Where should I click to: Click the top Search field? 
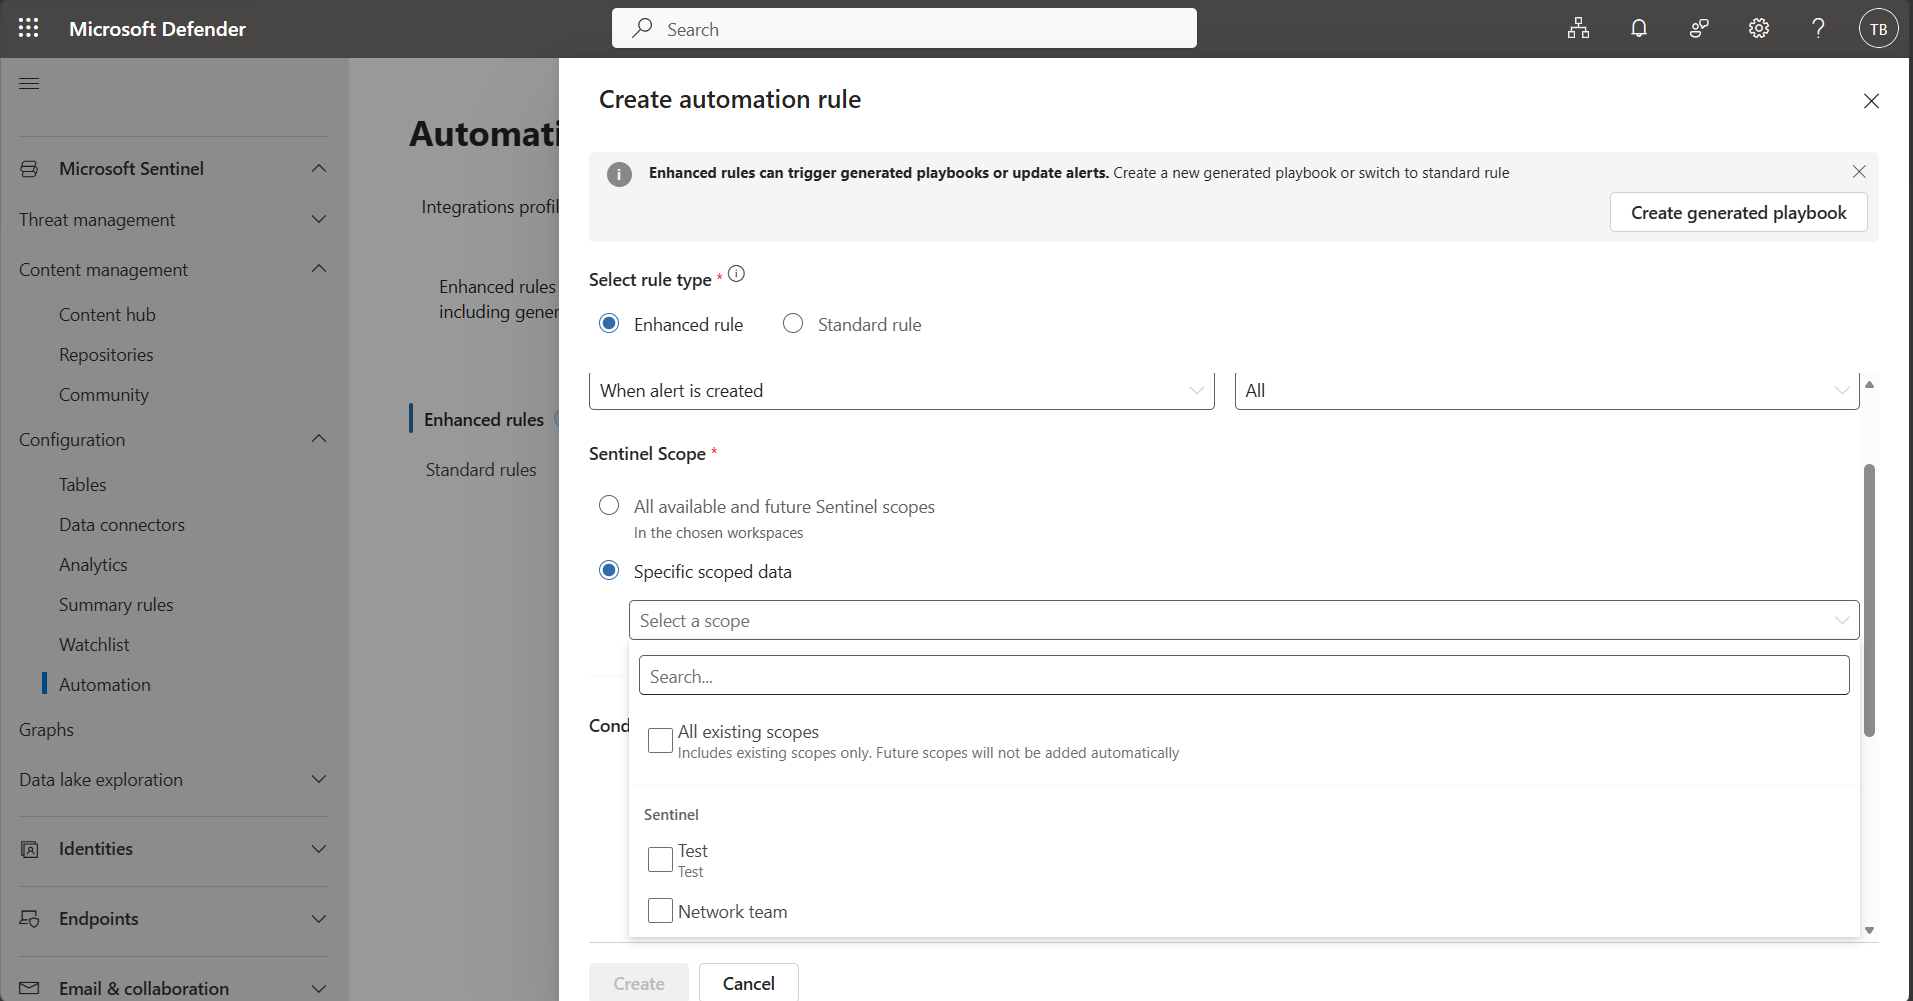(904, 28)
